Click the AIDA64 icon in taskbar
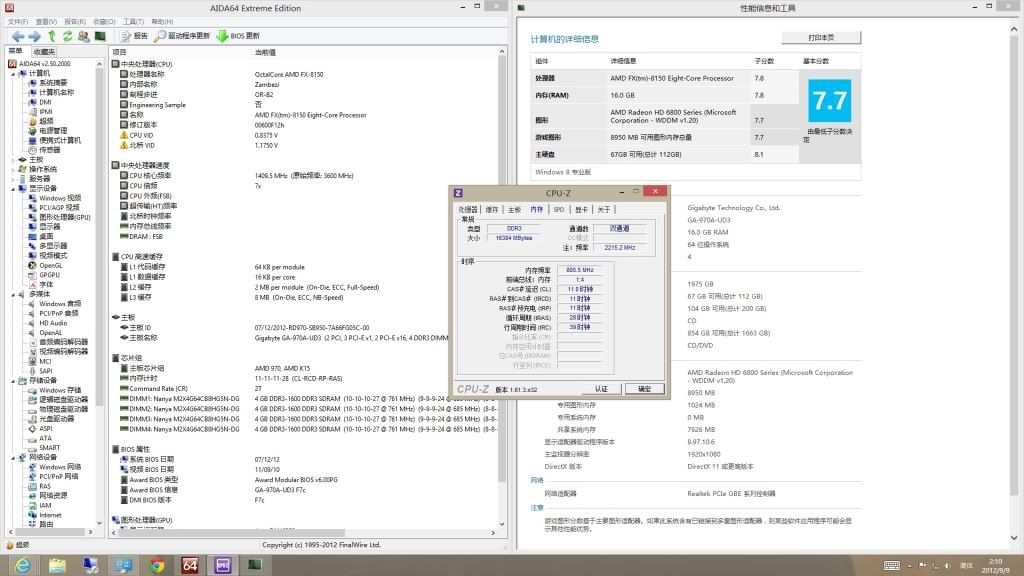The image size is (1024, 576). coord(190,565)
